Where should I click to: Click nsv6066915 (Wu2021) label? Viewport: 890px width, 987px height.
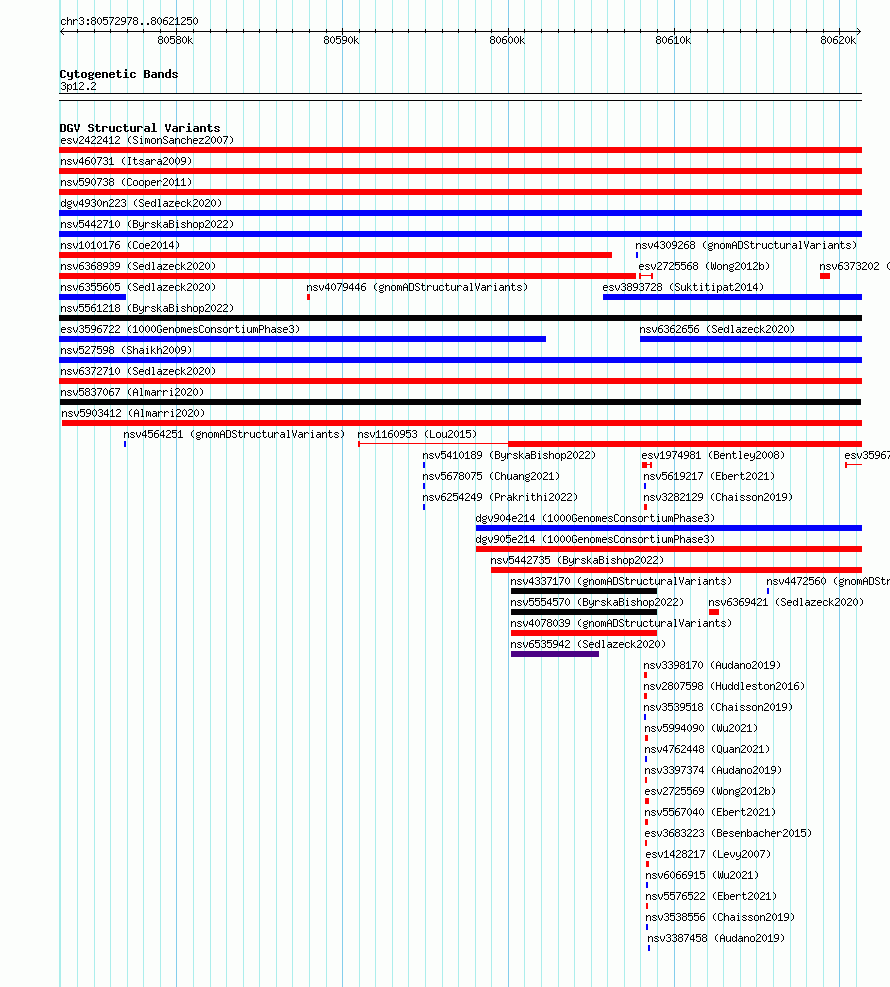coord(702,875)
